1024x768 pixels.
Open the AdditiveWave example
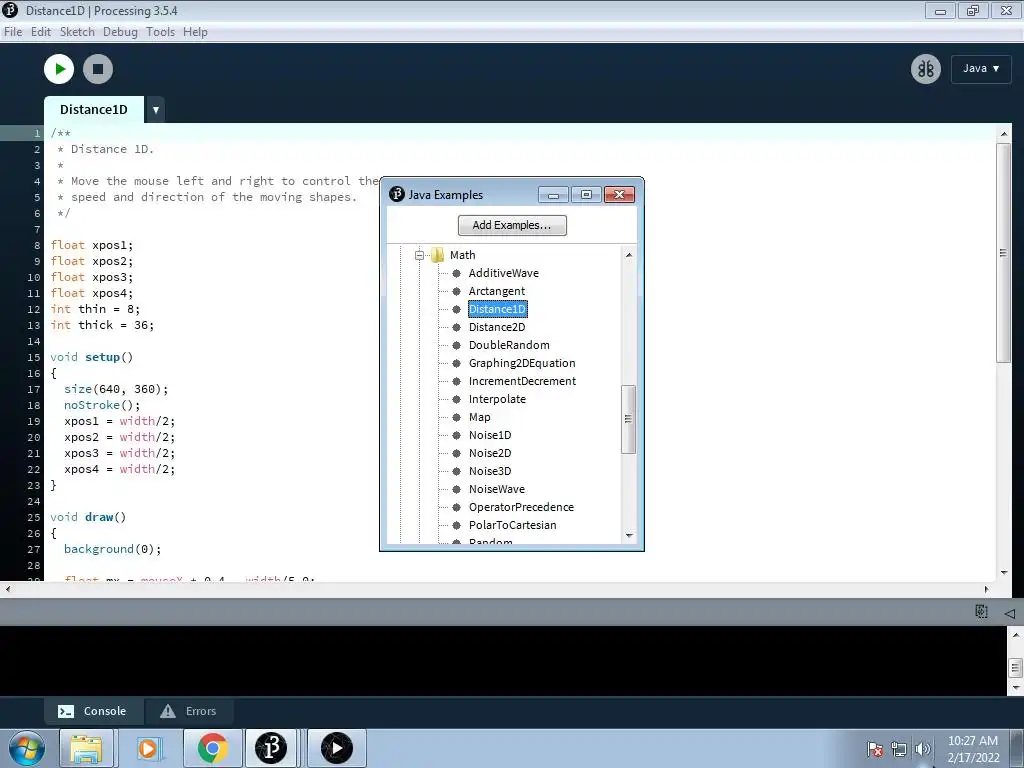[504, 273]
